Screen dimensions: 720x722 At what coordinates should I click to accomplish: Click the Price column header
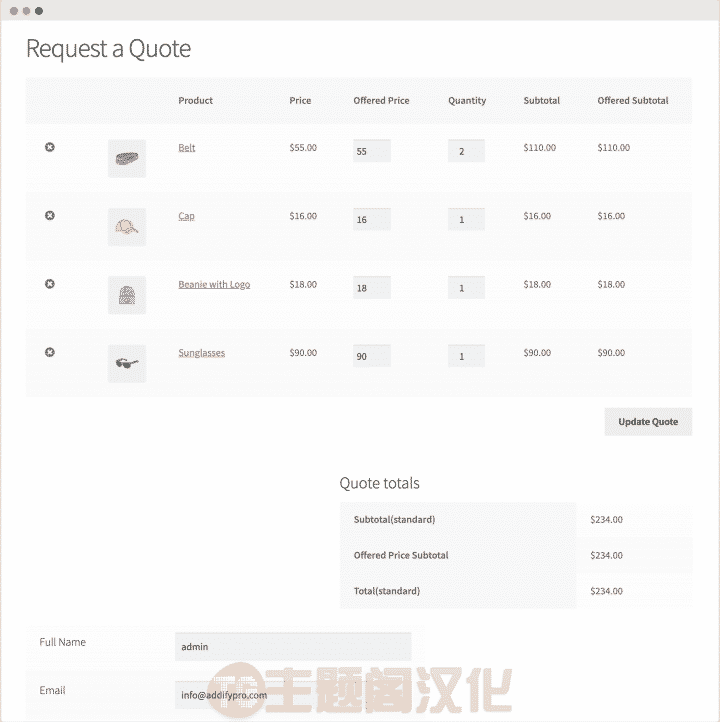(300, 100)
